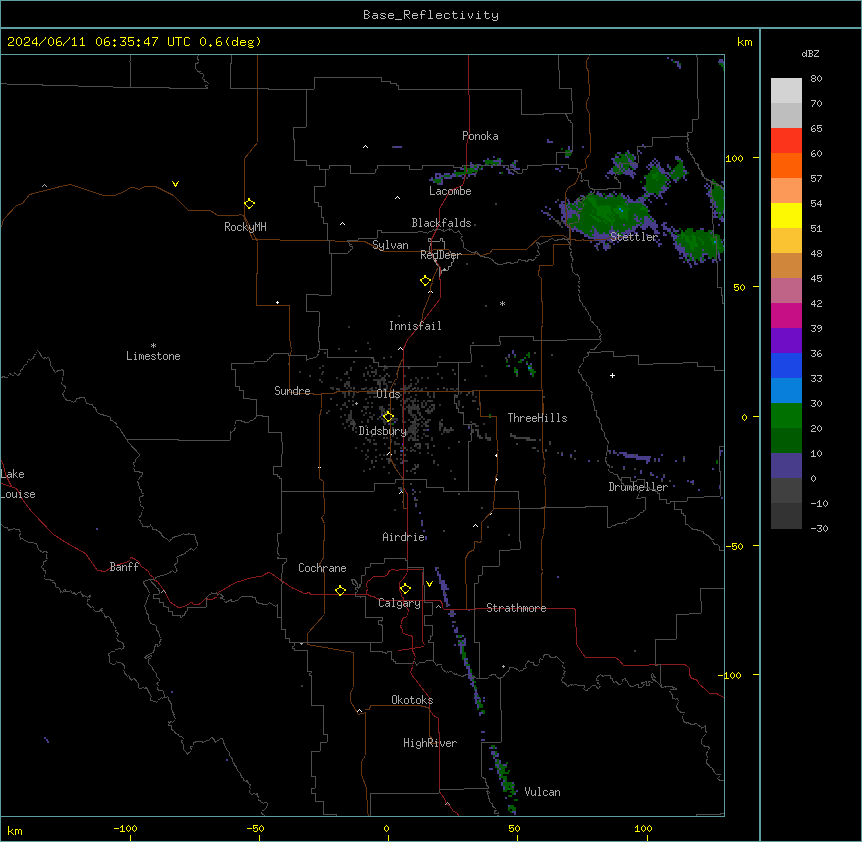862x842 pixels.
Task: Click the Banff label
Action: (x=124, y=567)
